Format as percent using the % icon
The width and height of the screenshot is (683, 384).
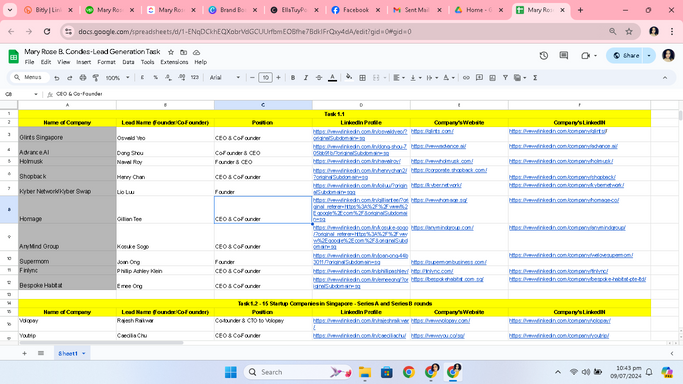[156, 77]
